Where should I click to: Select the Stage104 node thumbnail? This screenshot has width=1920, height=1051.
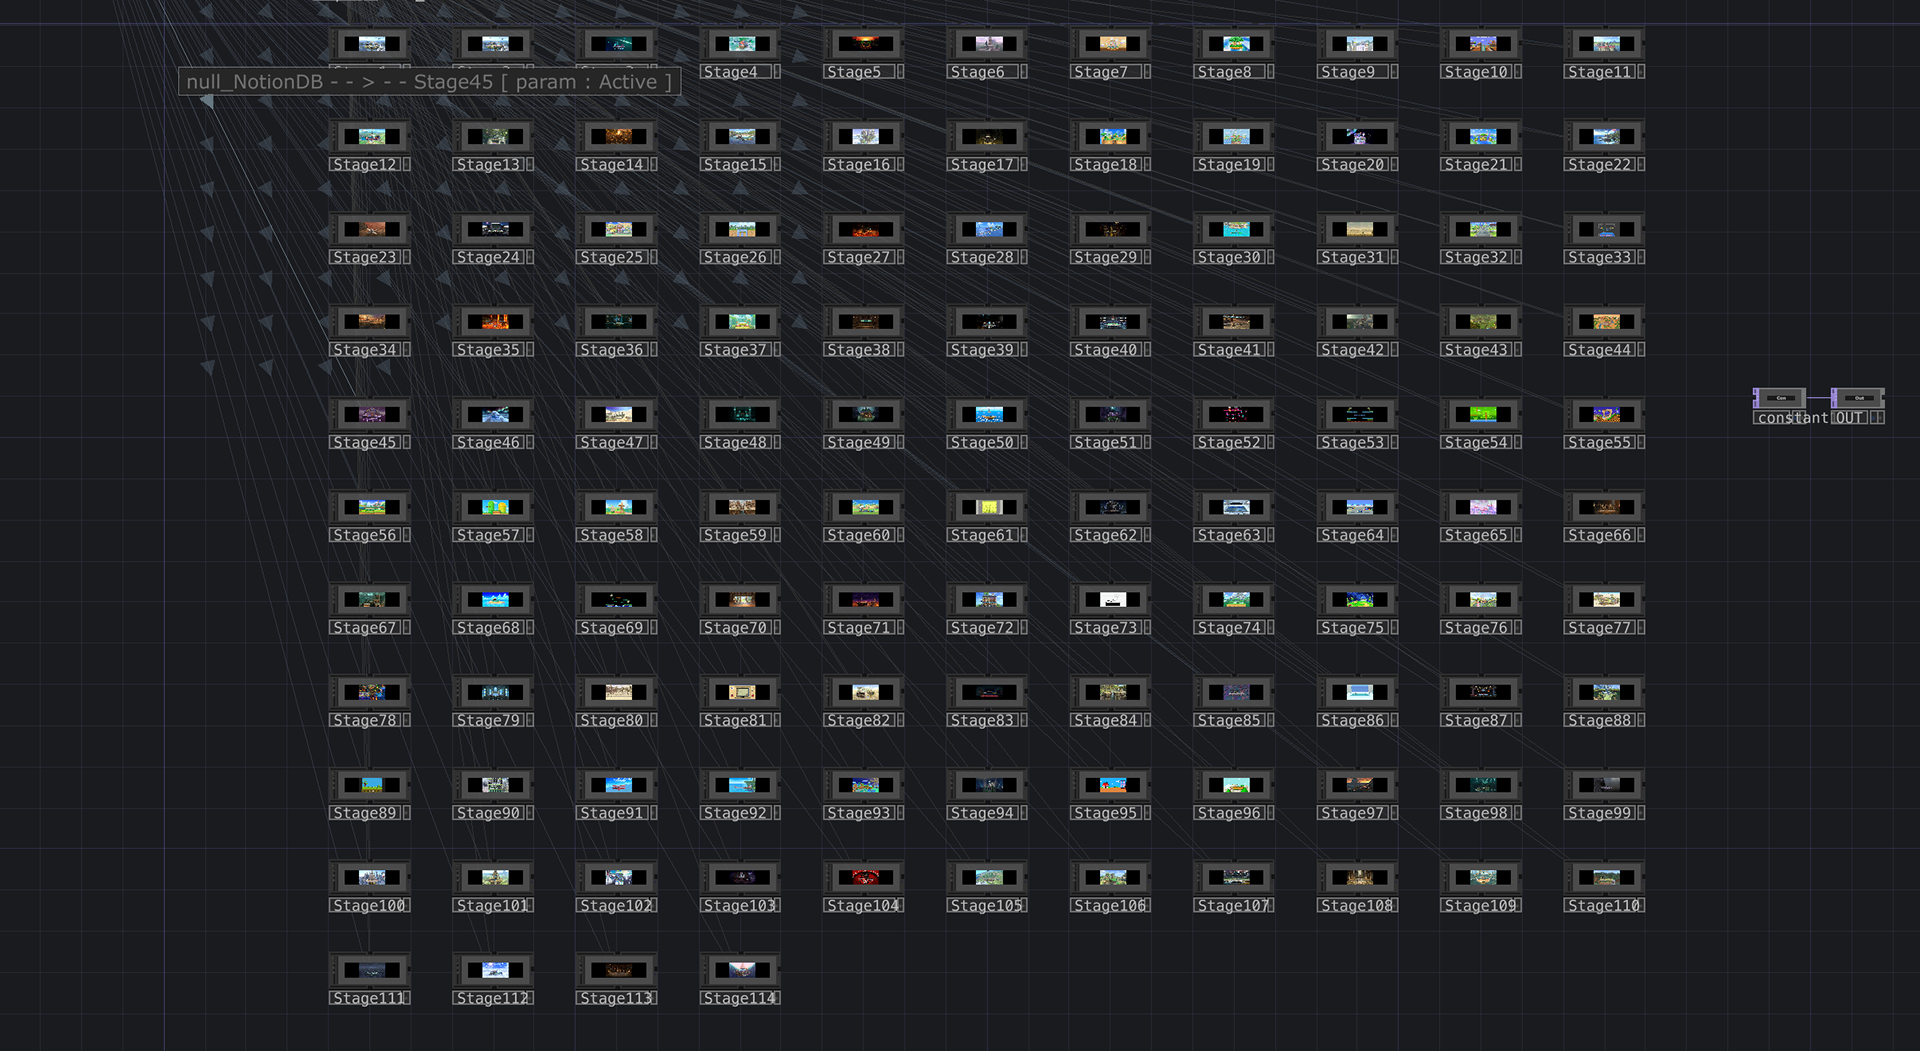pos(865,877)
